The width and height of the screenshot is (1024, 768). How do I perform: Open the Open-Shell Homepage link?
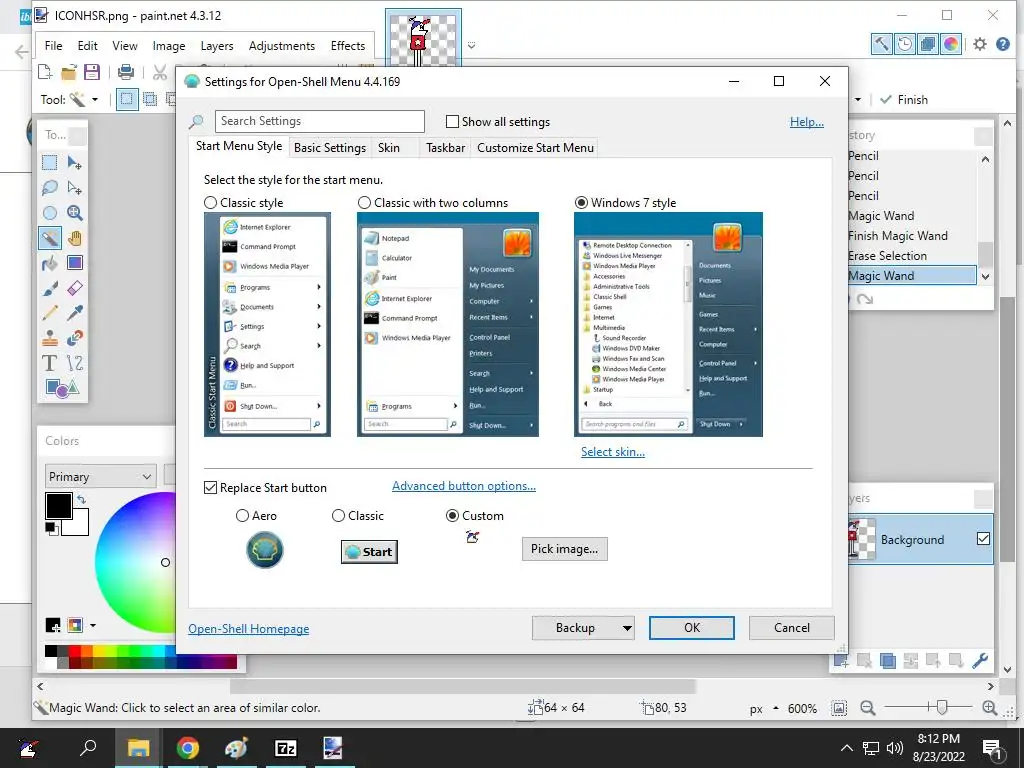[x=249, y=628]
